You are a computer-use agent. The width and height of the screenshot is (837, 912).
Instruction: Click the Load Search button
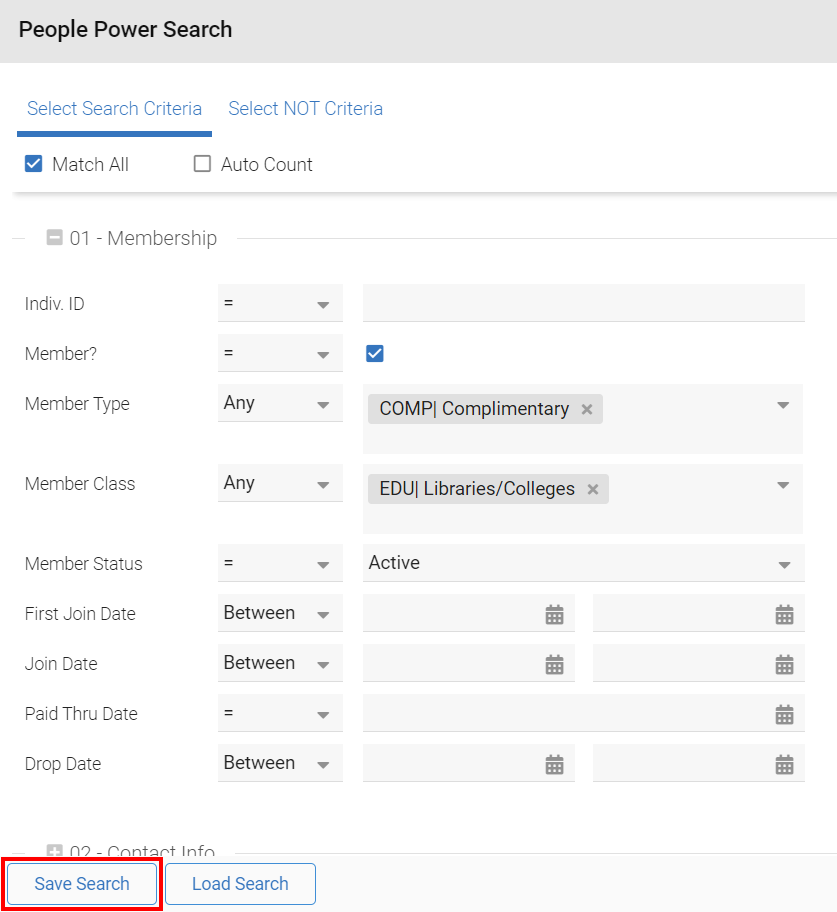240,884
